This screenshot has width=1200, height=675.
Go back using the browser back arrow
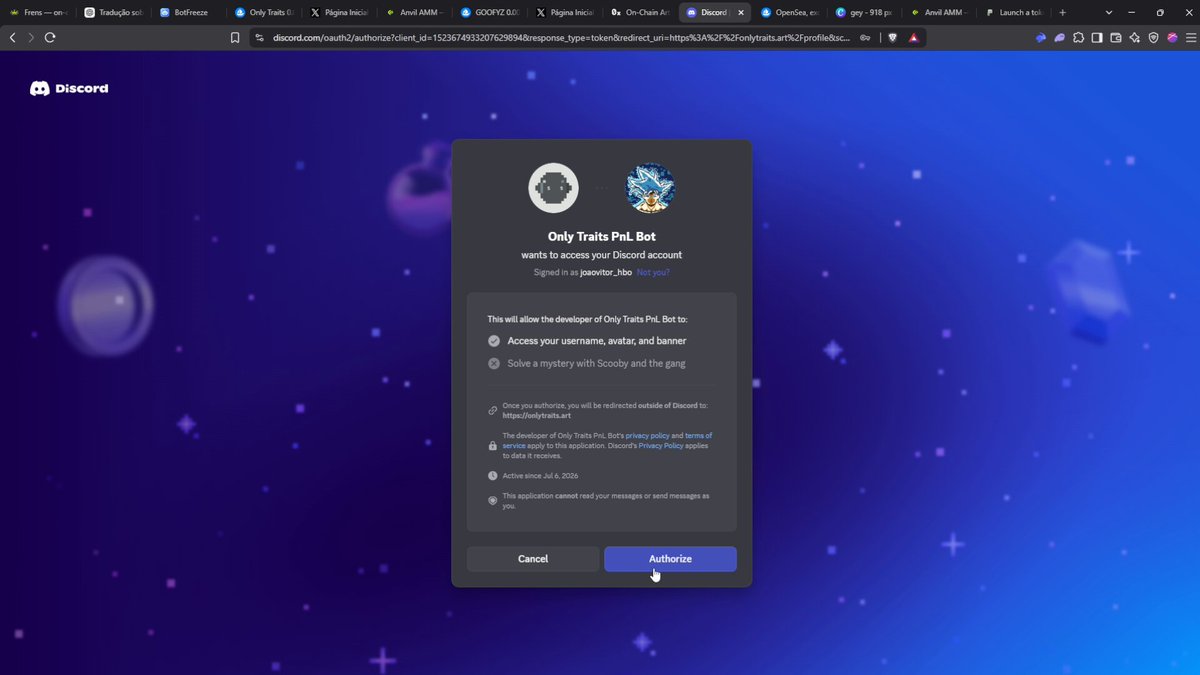13,37
